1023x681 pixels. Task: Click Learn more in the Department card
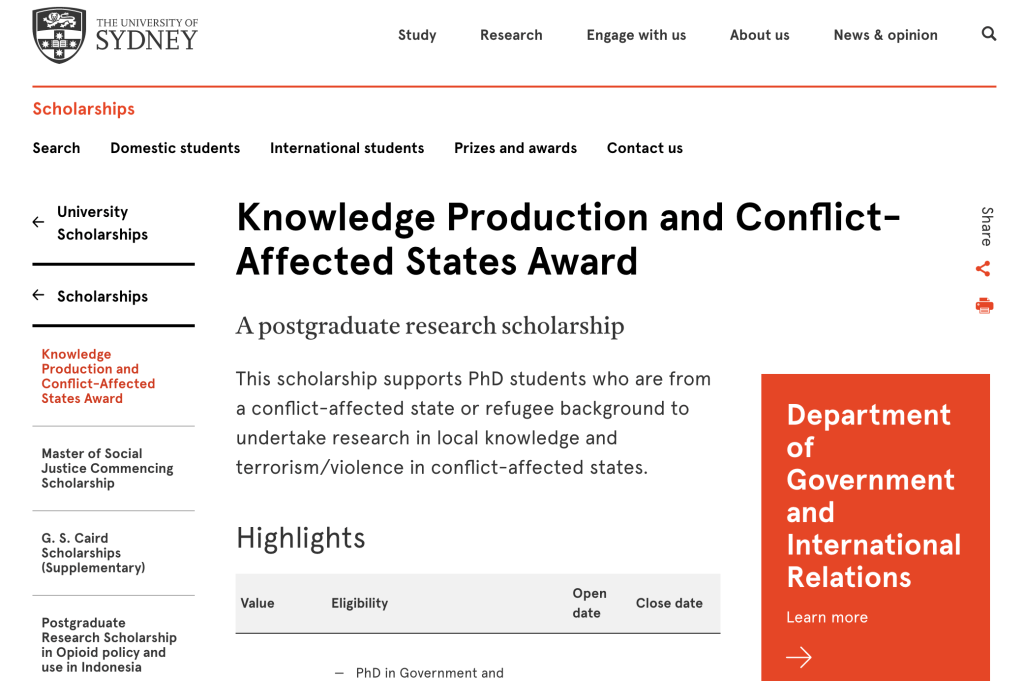(827, 617)
